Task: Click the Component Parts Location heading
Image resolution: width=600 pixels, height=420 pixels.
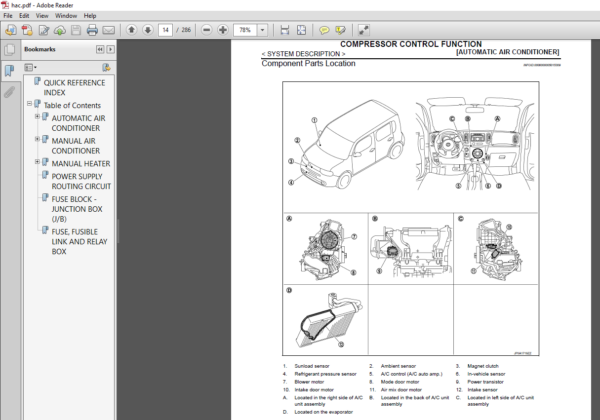Action: click(308, 63)
